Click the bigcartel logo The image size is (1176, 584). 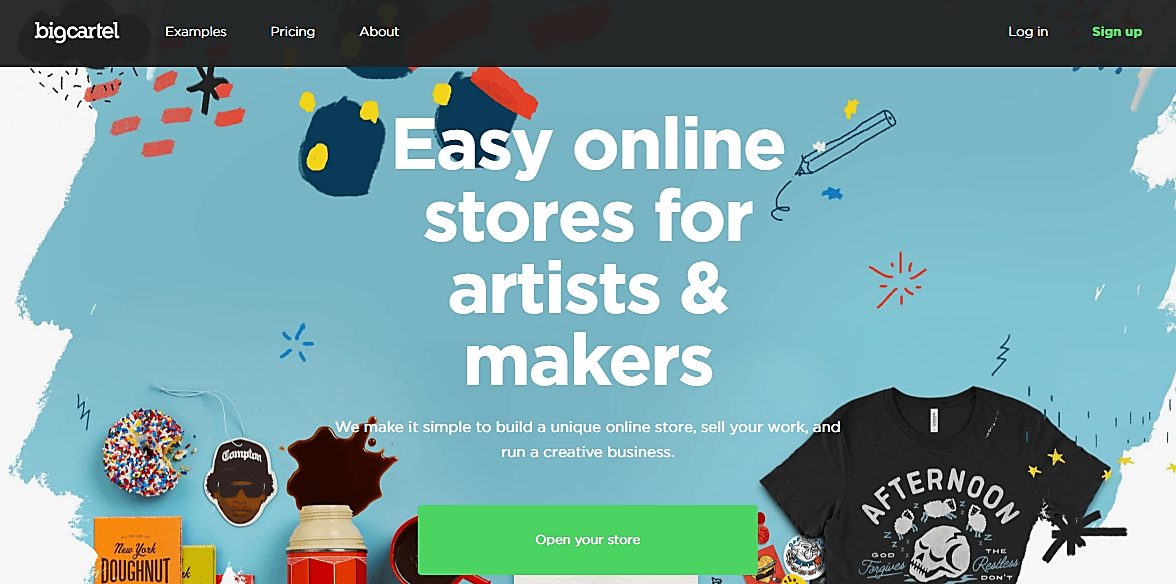click(76, 31)
